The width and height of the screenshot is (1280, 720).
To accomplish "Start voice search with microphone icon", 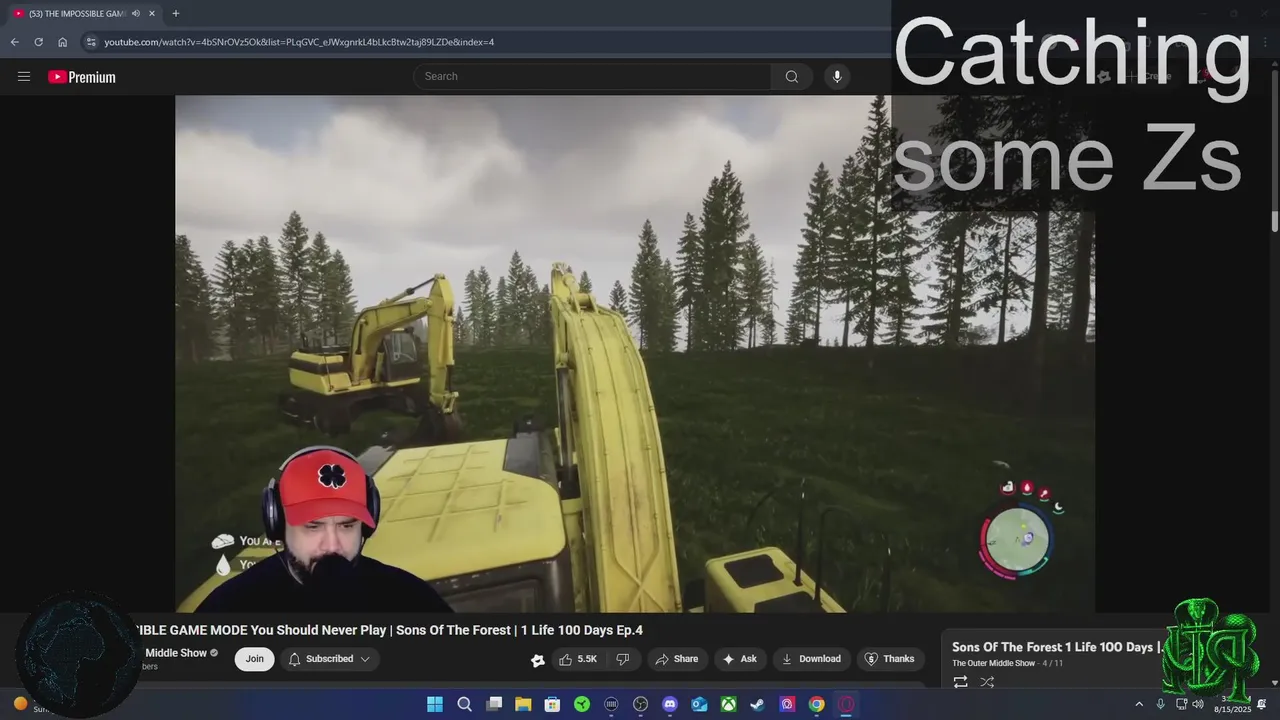I will click(x=837, y=77).
